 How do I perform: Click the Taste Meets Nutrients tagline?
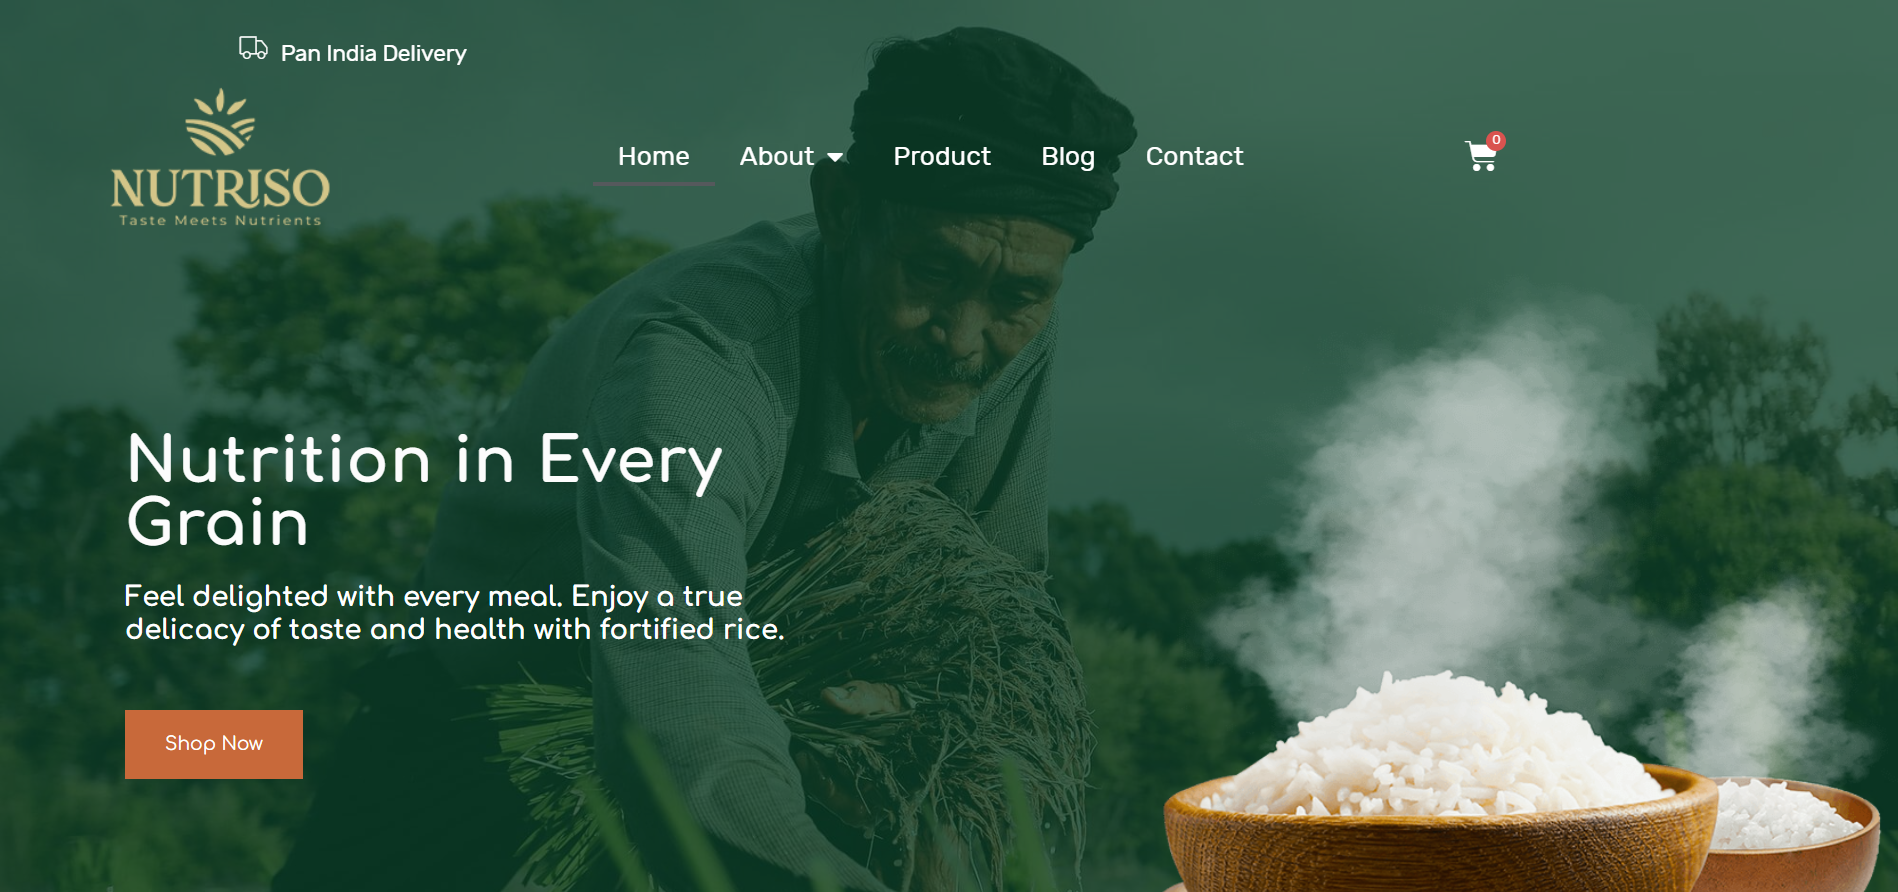220,221
